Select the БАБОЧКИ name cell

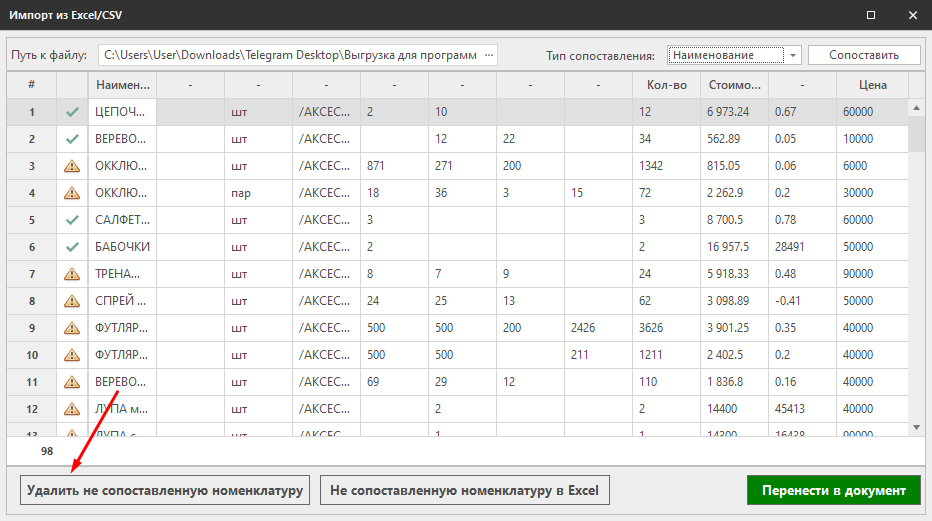[x=122, y=247]
